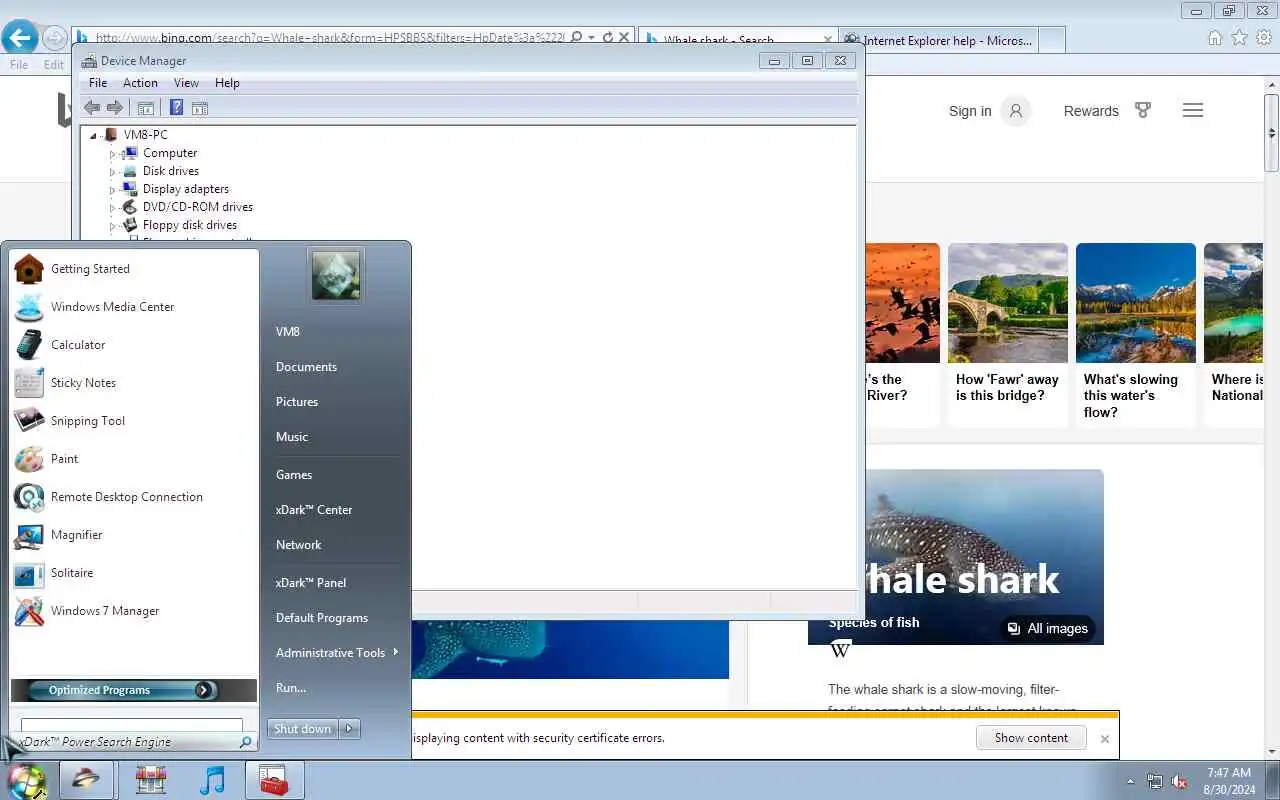Open Getting Started from Start menu
This screenshot has width=1280, height=800.
tap(90, 269)
